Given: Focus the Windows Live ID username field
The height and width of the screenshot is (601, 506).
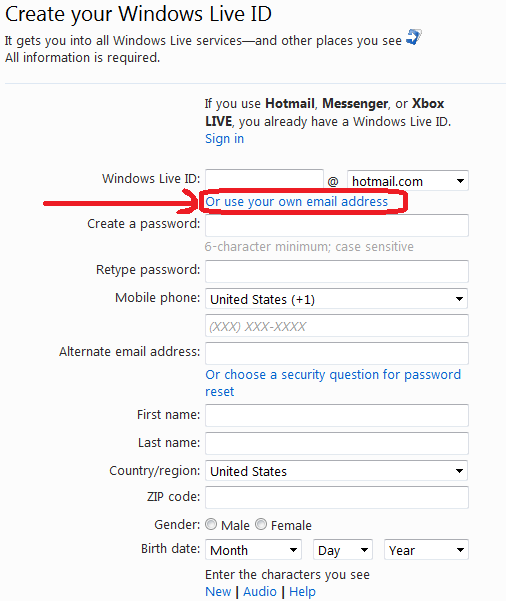Looking at the screenshot, I should coord(264,179).
